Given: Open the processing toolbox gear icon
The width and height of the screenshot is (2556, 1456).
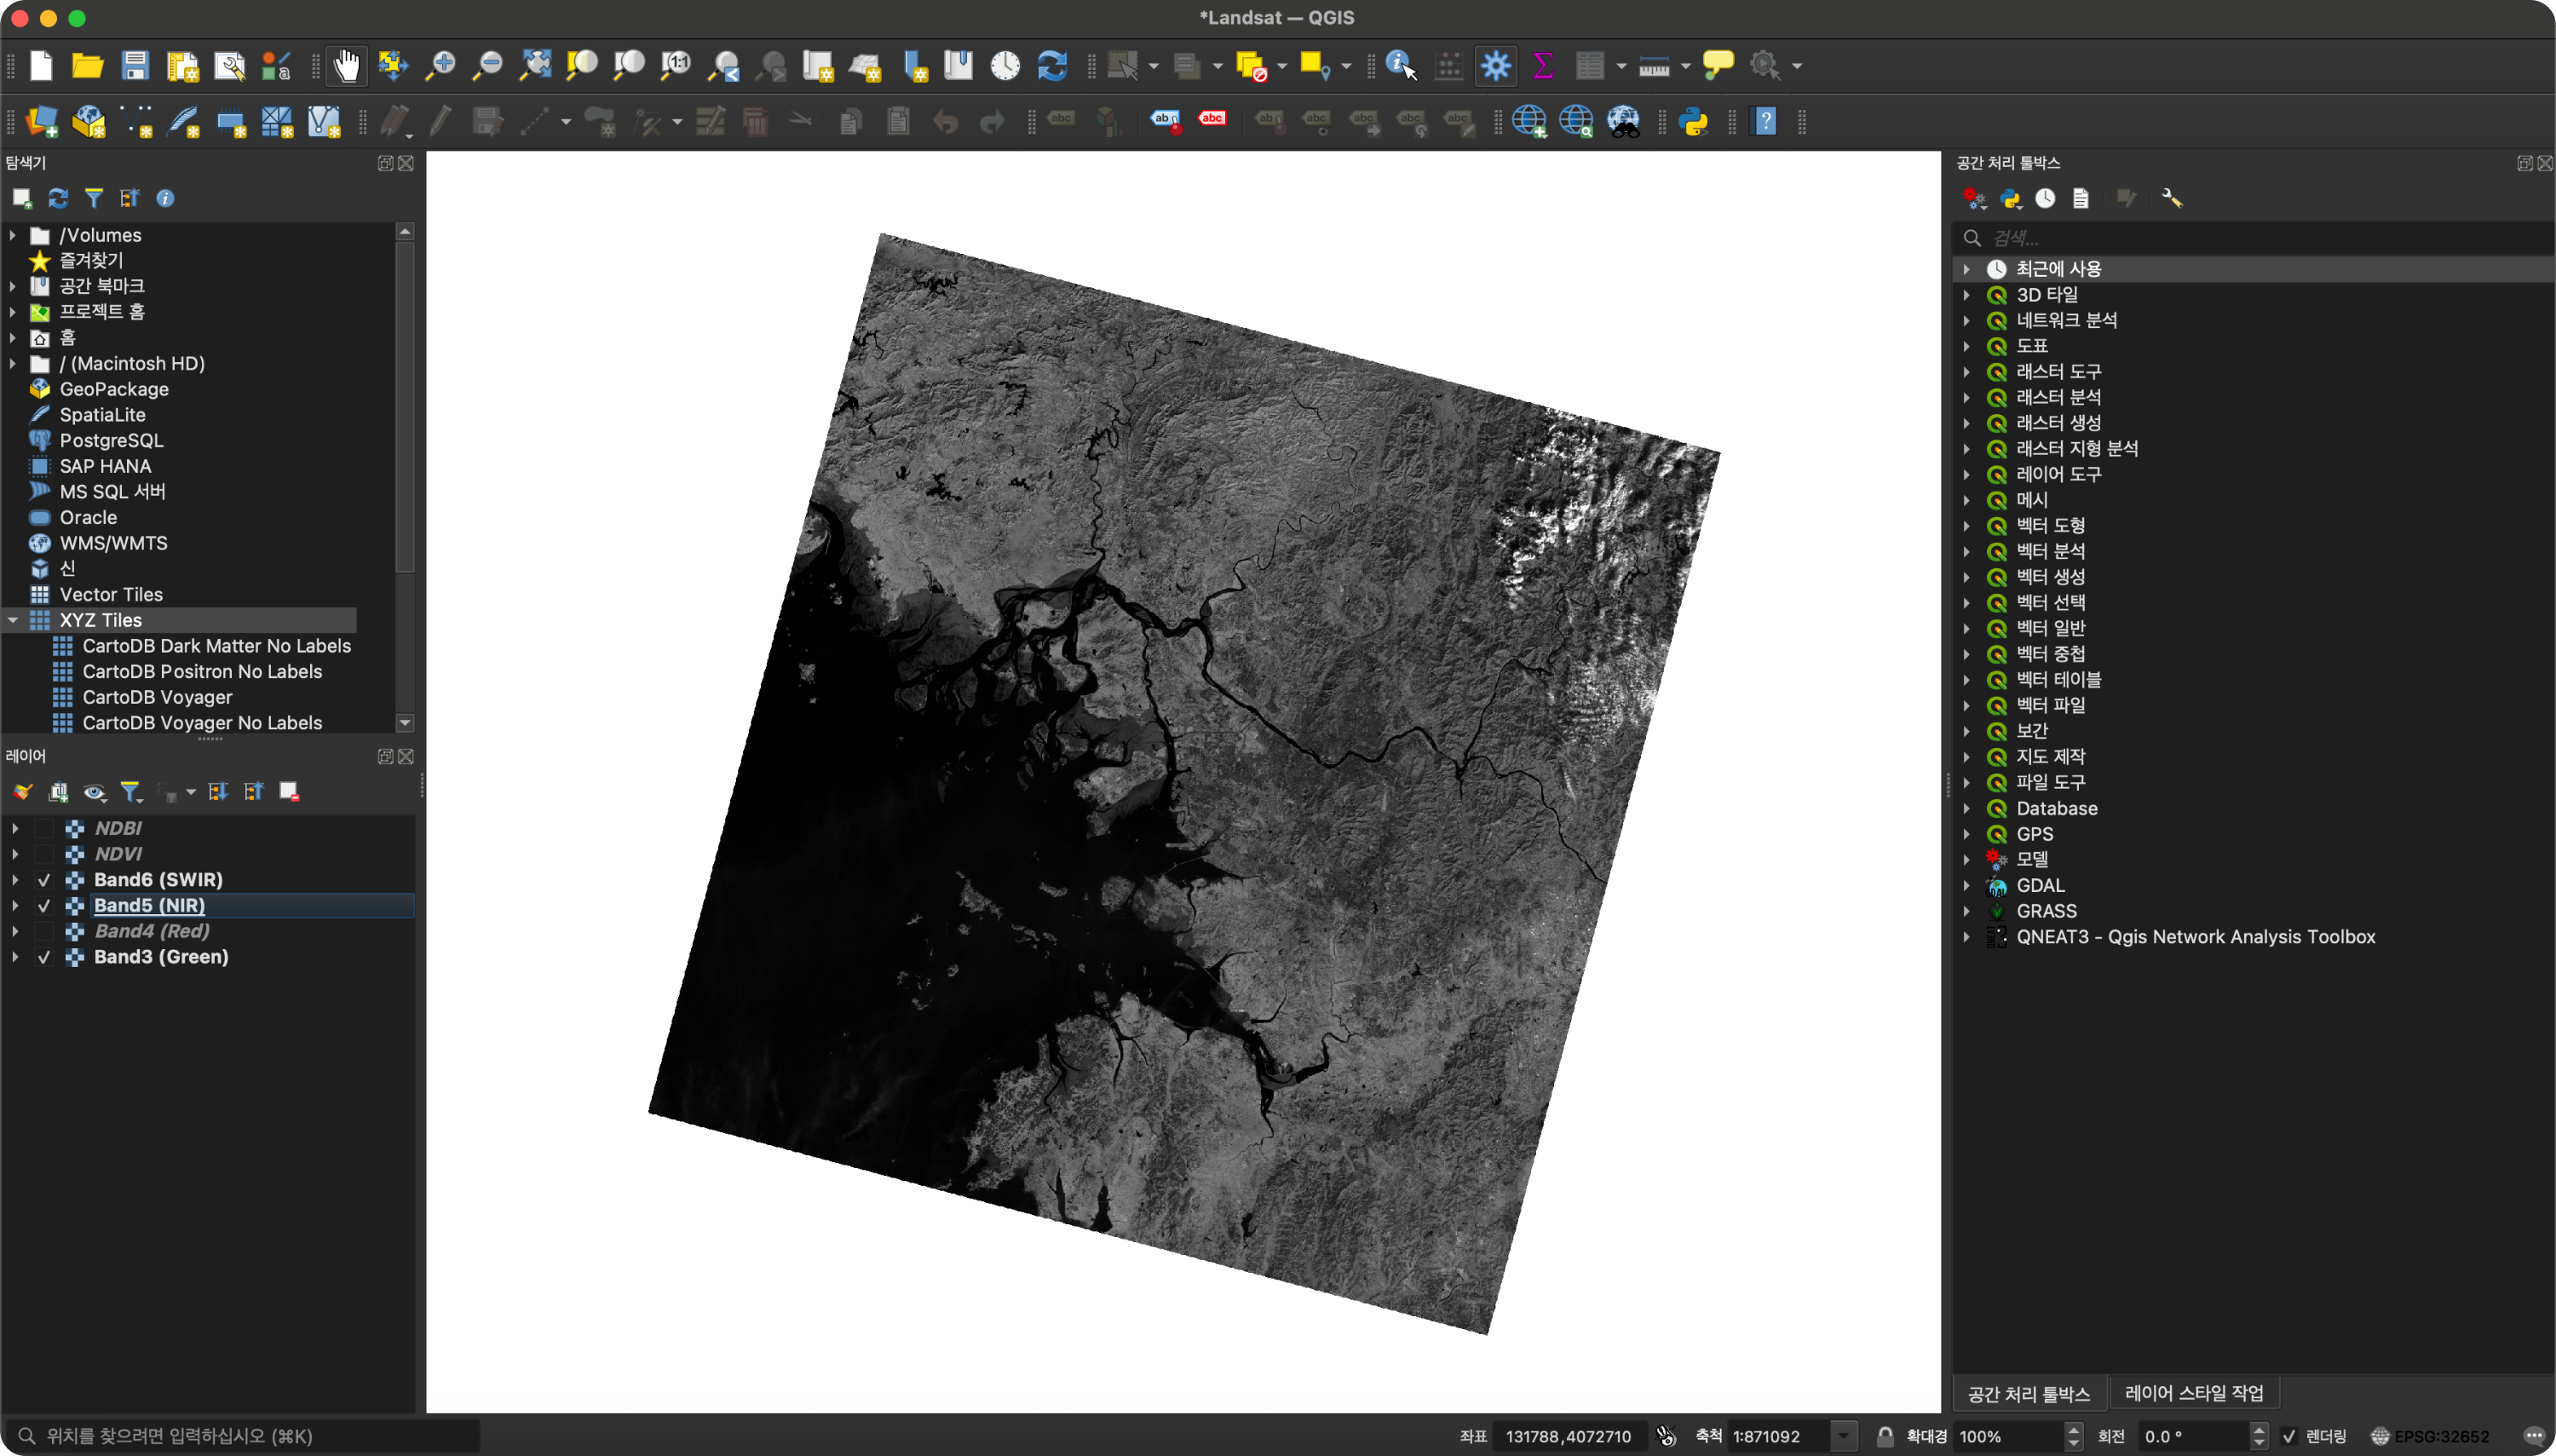Looking at the screenshot, I should coord(1495,66).
